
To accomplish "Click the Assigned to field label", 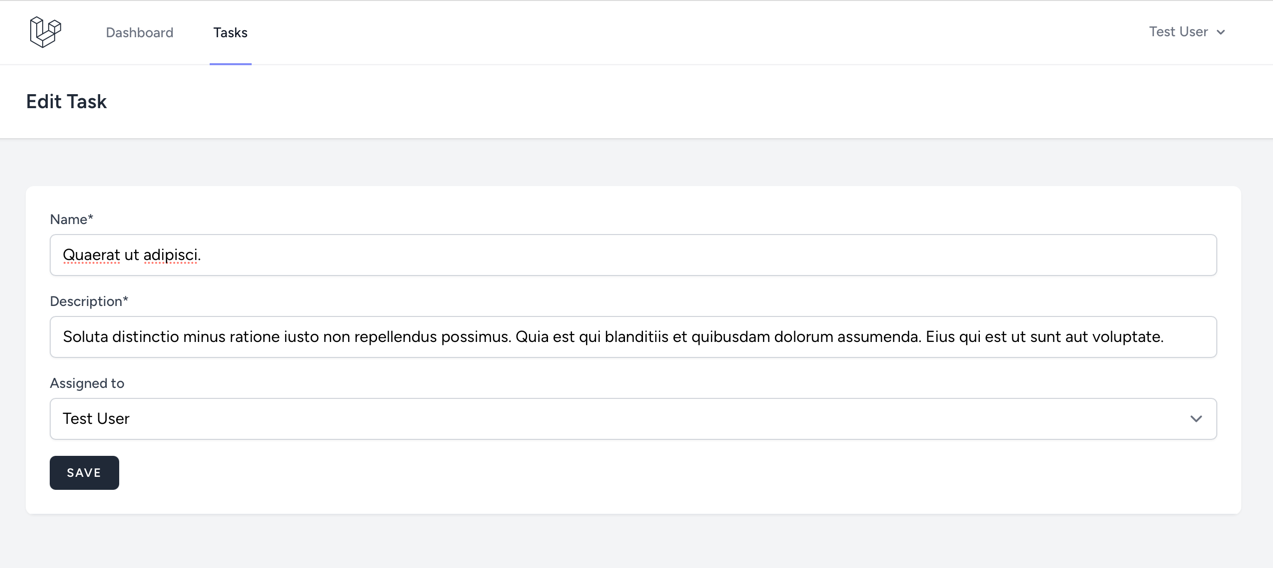I will pyautogui.click(x=87, y=383).
